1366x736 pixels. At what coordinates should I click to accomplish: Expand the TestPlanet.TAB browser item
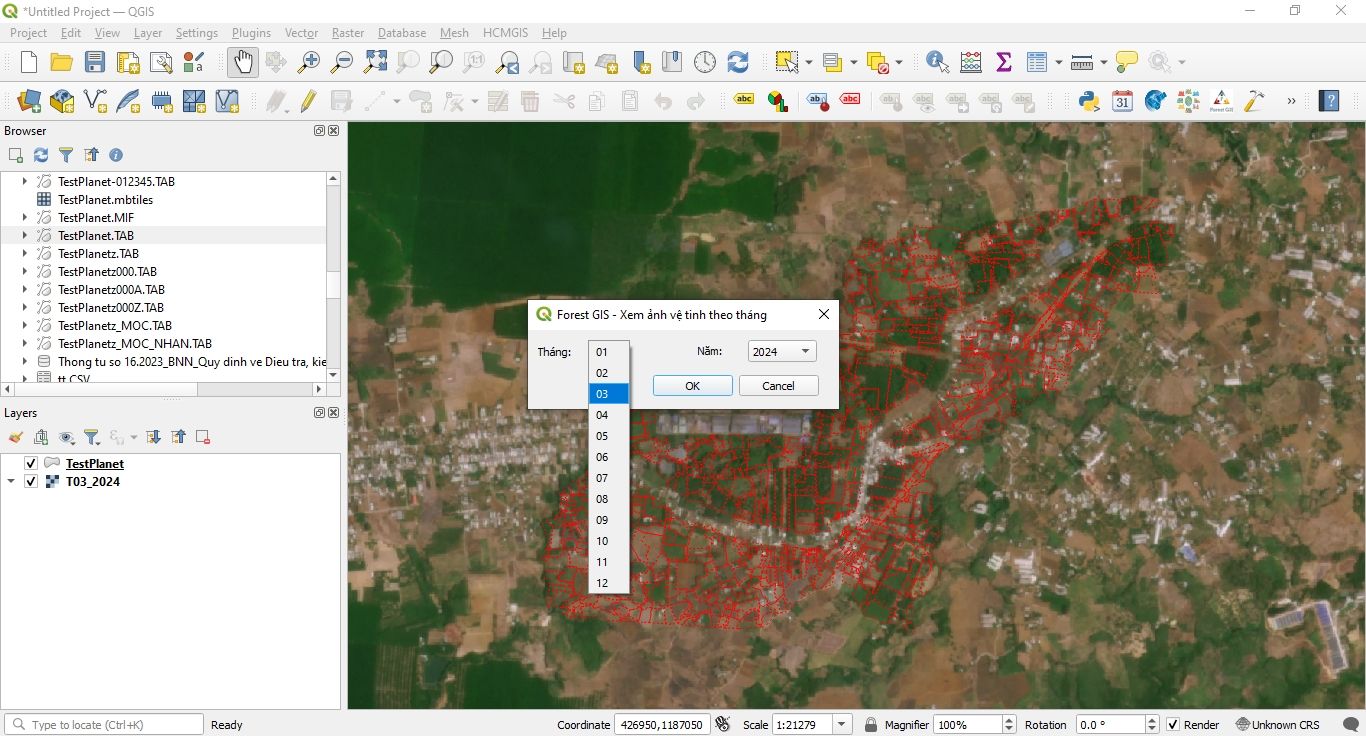[25, 236]
